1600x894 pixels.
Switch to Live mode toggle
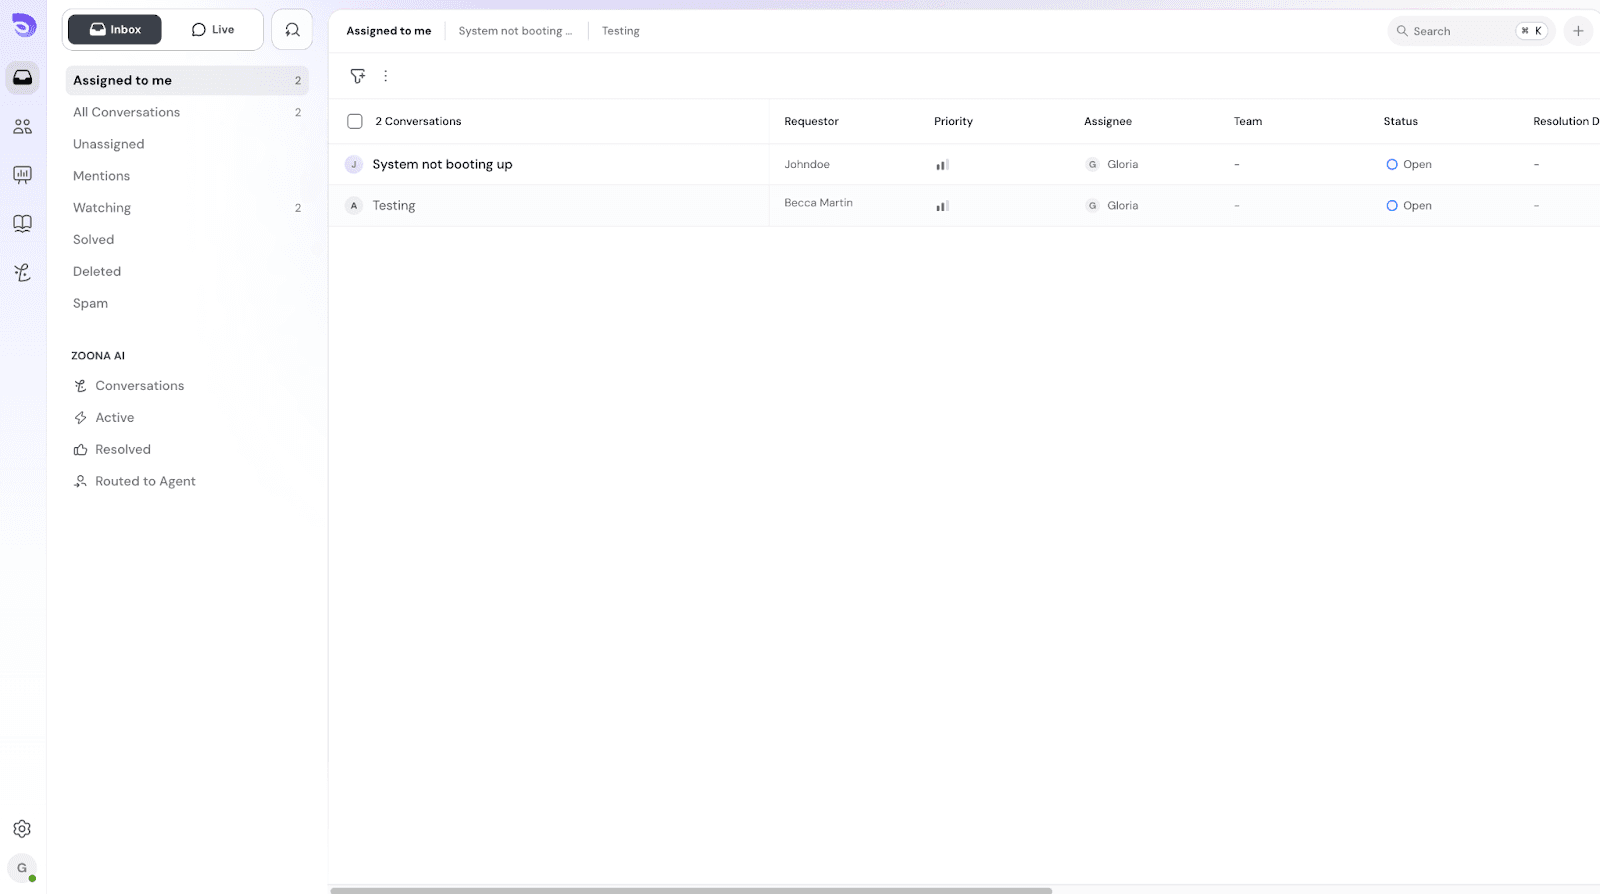(213, 30)
